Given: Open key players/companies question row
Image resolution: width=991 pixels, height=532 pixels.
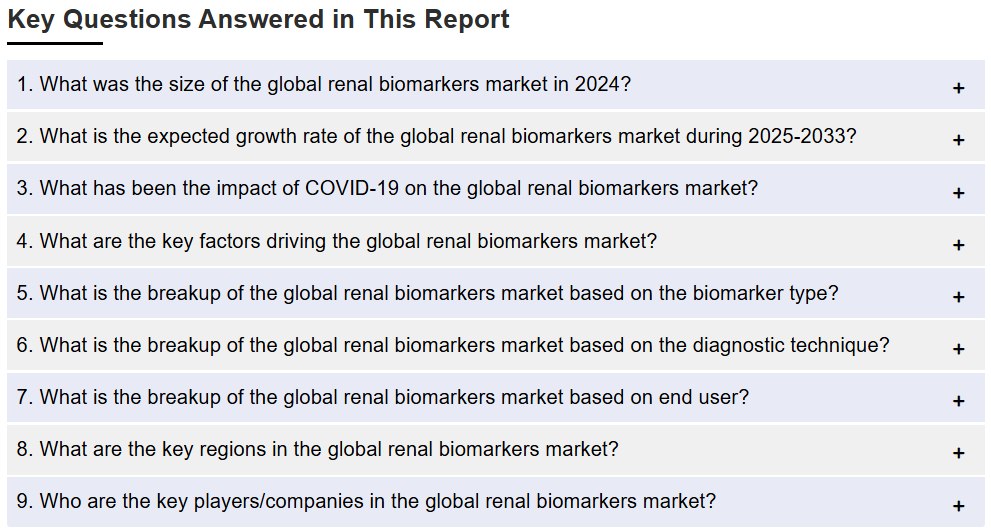Looking at the screenshot, I should point(496,502).
